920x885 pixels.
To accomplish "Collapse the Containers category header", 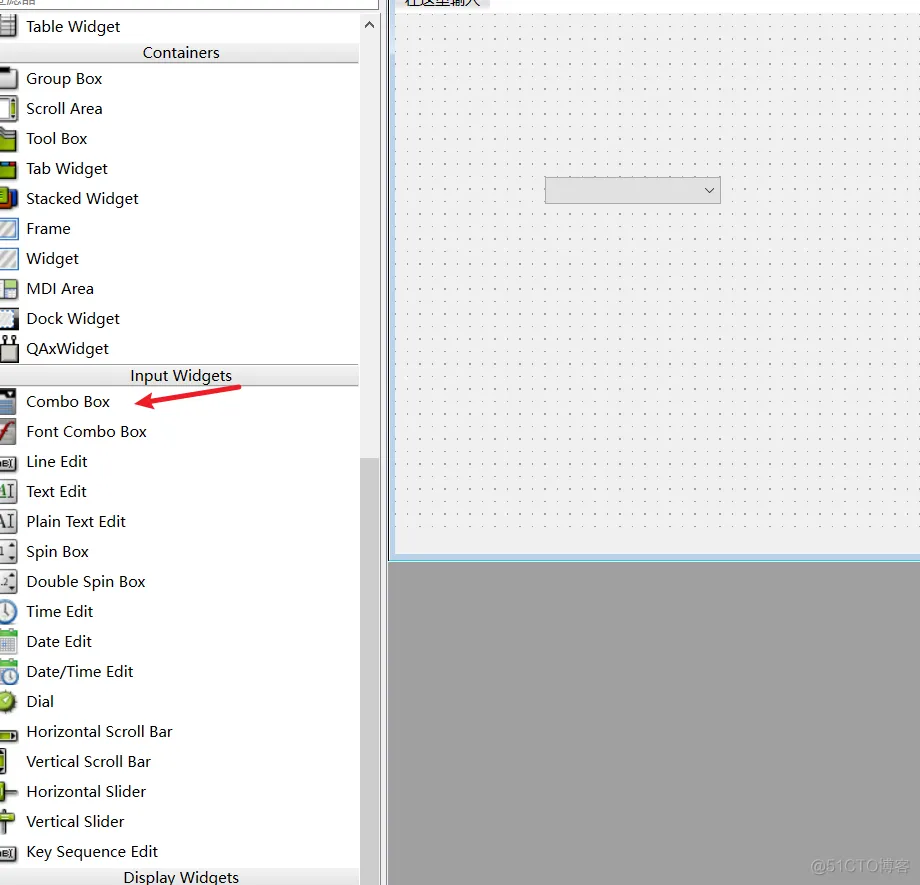I will [x=180, y=53].
